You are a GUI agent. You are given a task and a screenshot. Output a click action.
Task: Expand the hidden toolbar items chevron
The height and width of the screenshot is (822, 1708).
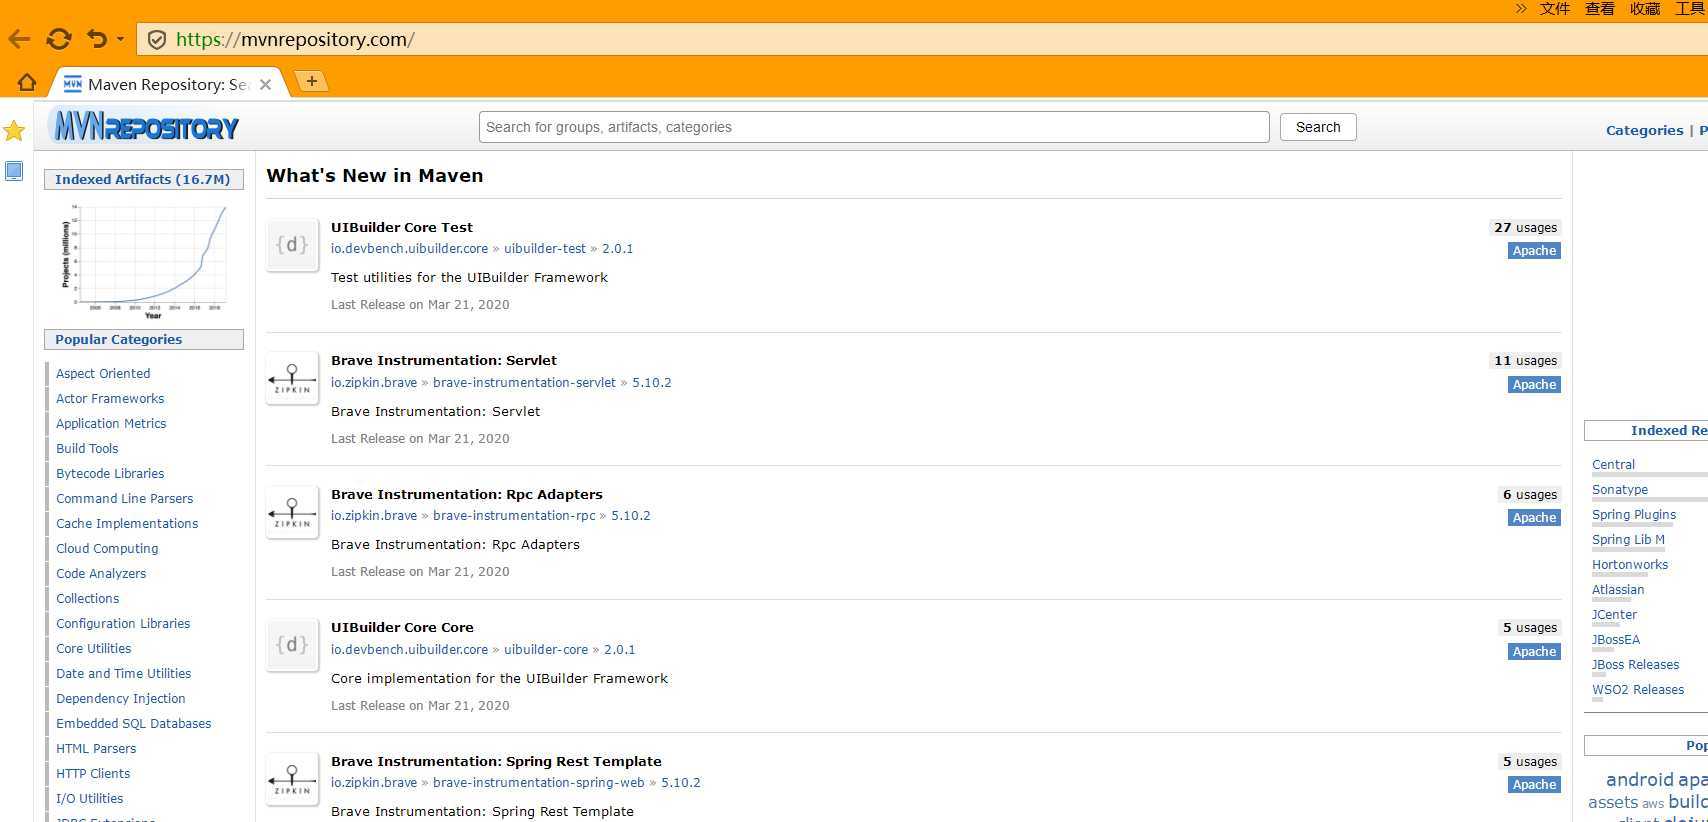pos(1521,9)
